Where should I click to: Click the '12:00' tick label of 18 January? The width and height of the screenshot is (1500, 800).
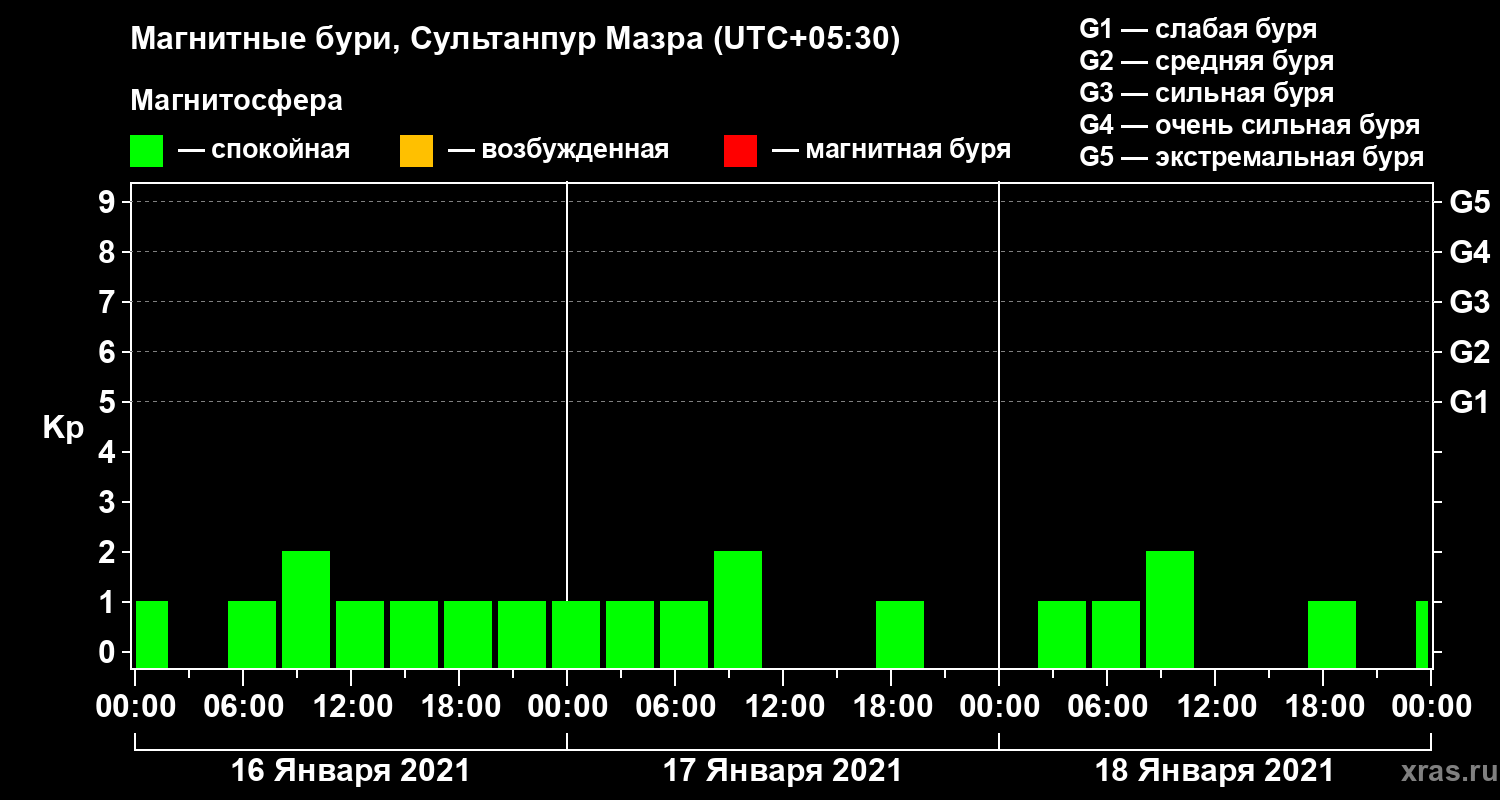(1215, 706)
